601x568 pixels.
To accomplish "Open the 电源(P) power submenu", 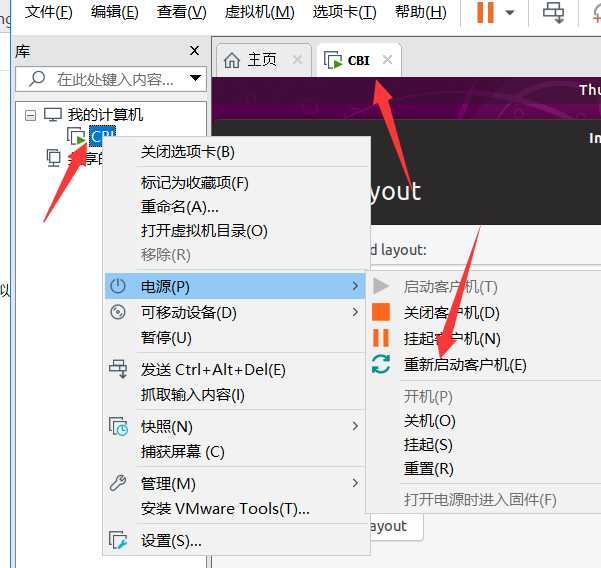I will (235, 286).
